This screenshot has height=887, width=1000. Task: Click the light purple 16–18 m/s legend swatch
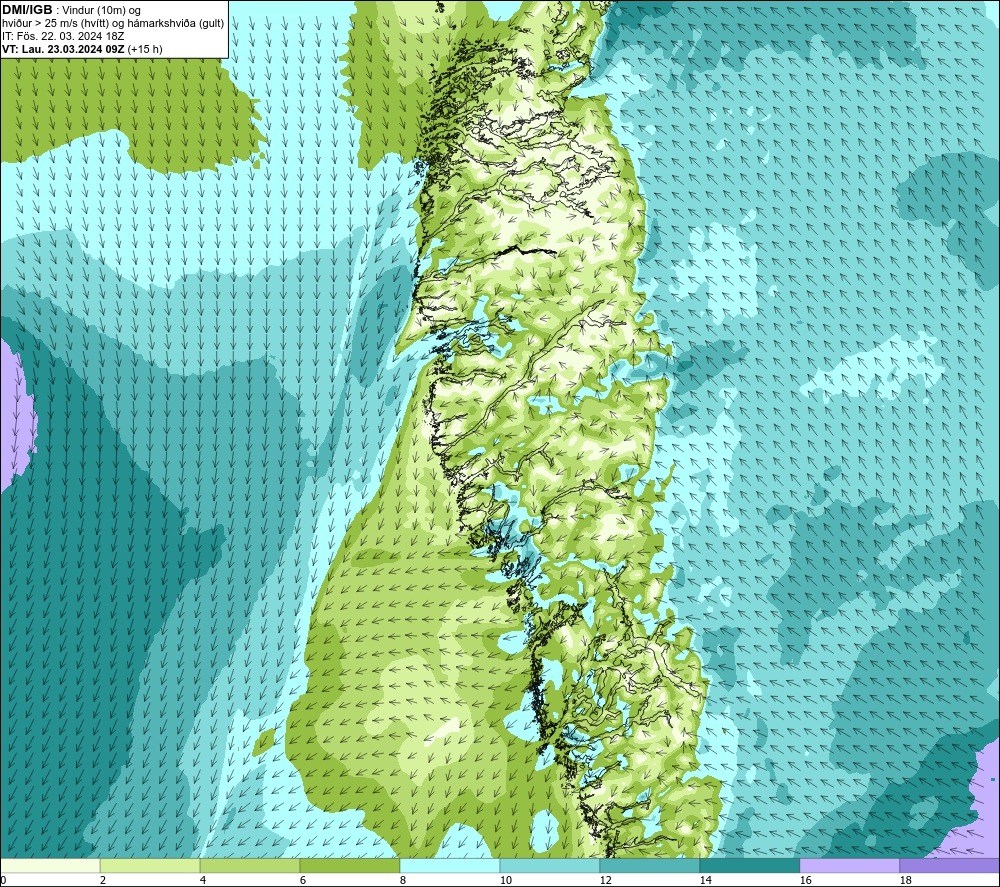849,865
